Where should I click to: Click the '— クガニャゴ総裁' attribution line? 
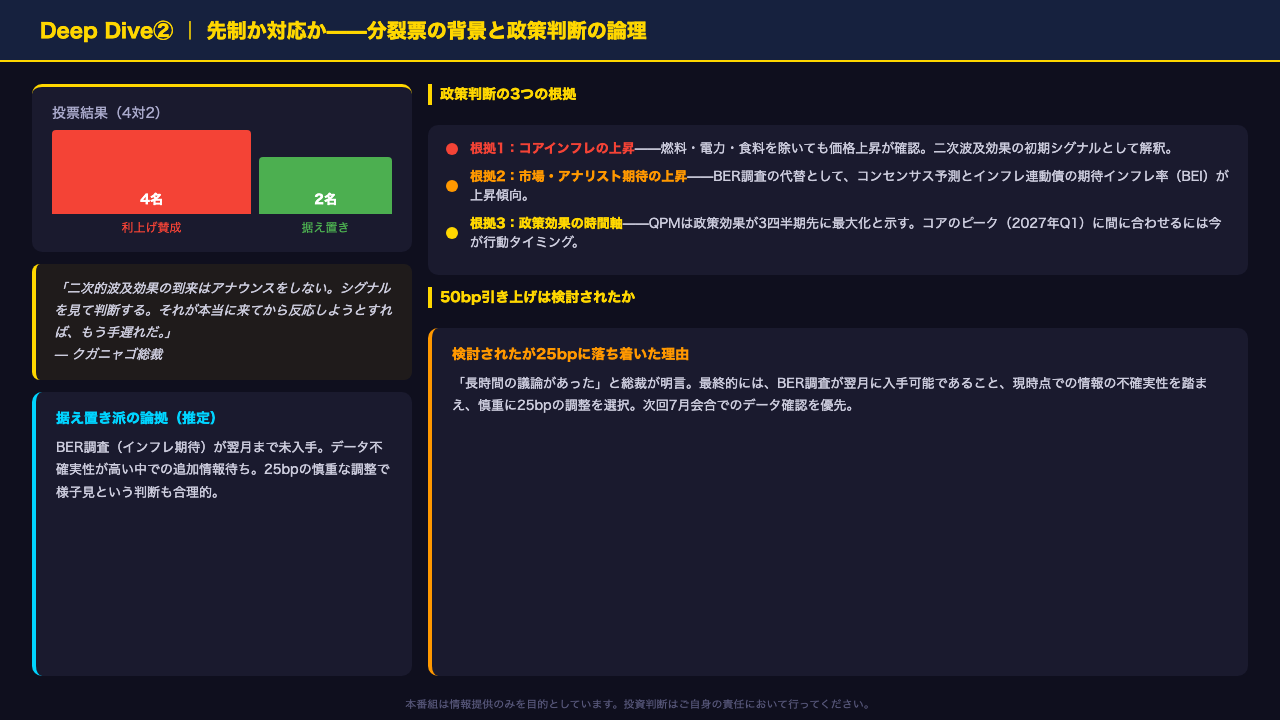coord(109,354)
